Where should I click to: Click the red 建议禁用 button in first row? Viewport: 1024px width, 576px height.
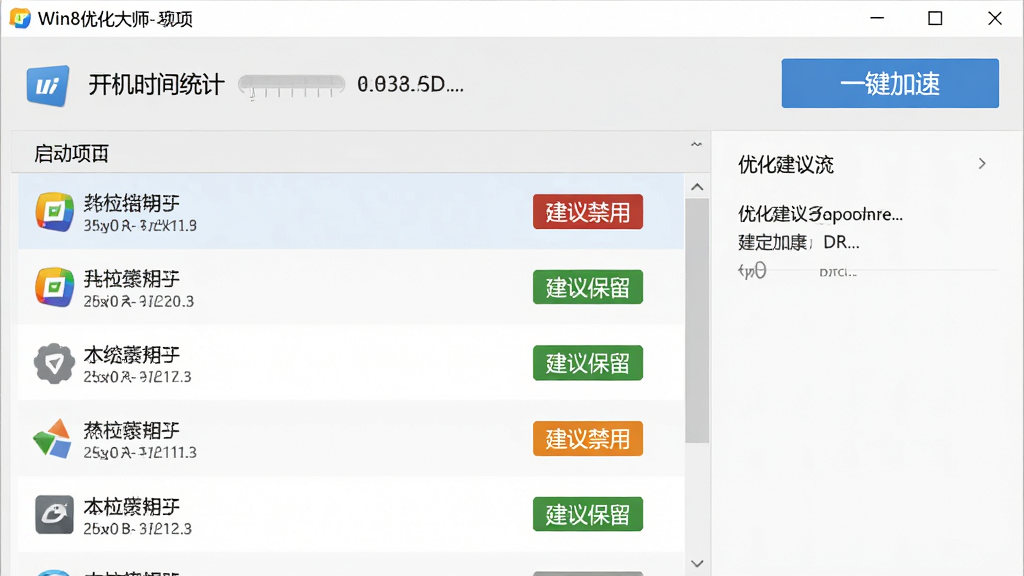point(588,212)
